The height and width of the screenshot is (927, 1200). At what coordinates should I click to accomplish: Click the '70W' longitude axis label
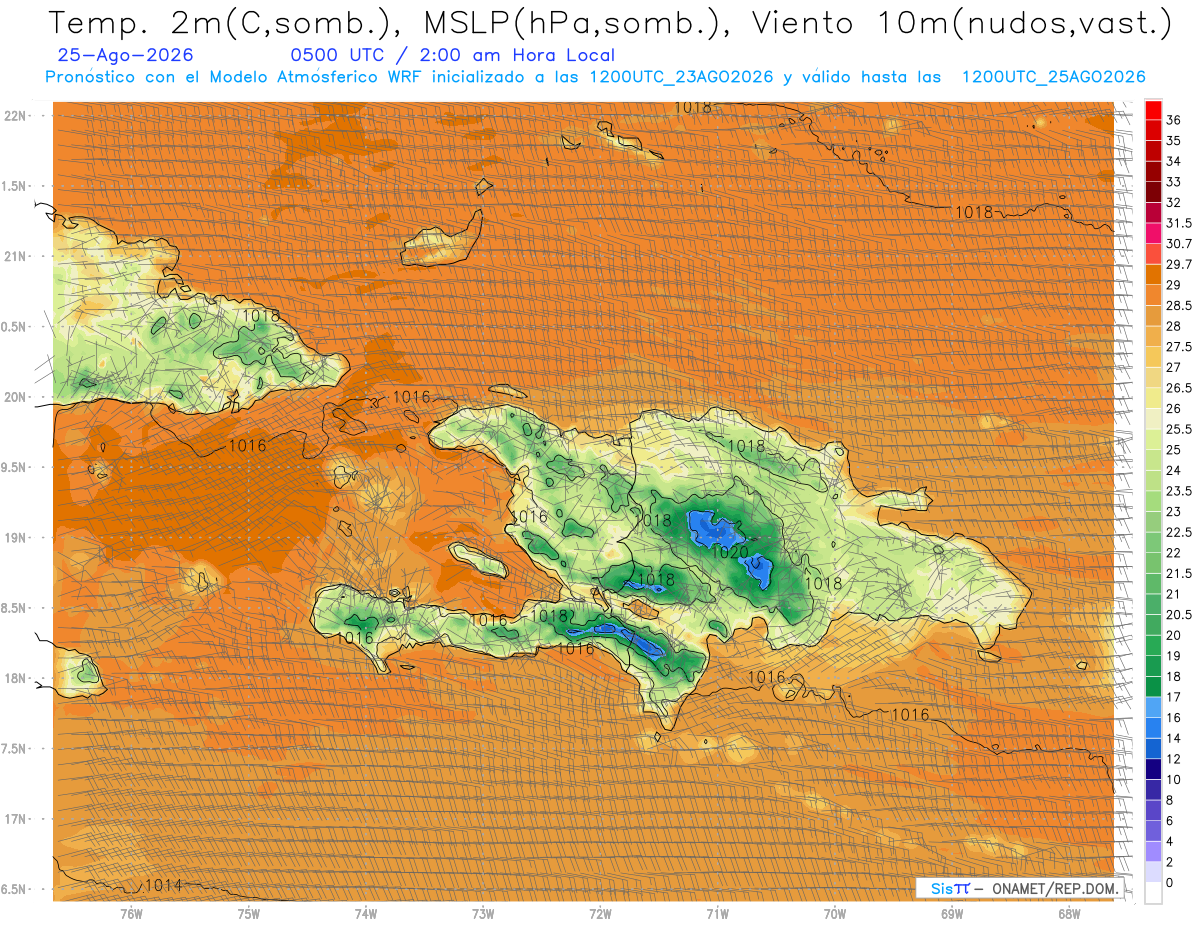point(834,913)
